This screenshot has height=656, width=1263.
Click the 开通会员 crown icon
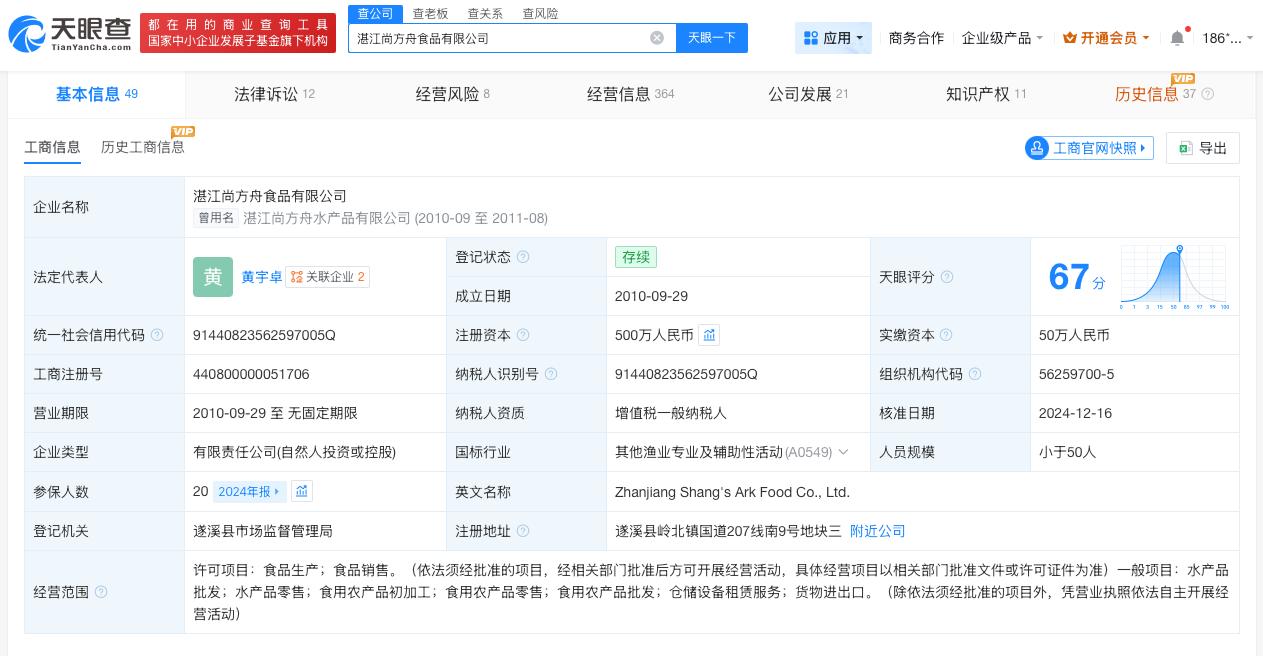1070,38
